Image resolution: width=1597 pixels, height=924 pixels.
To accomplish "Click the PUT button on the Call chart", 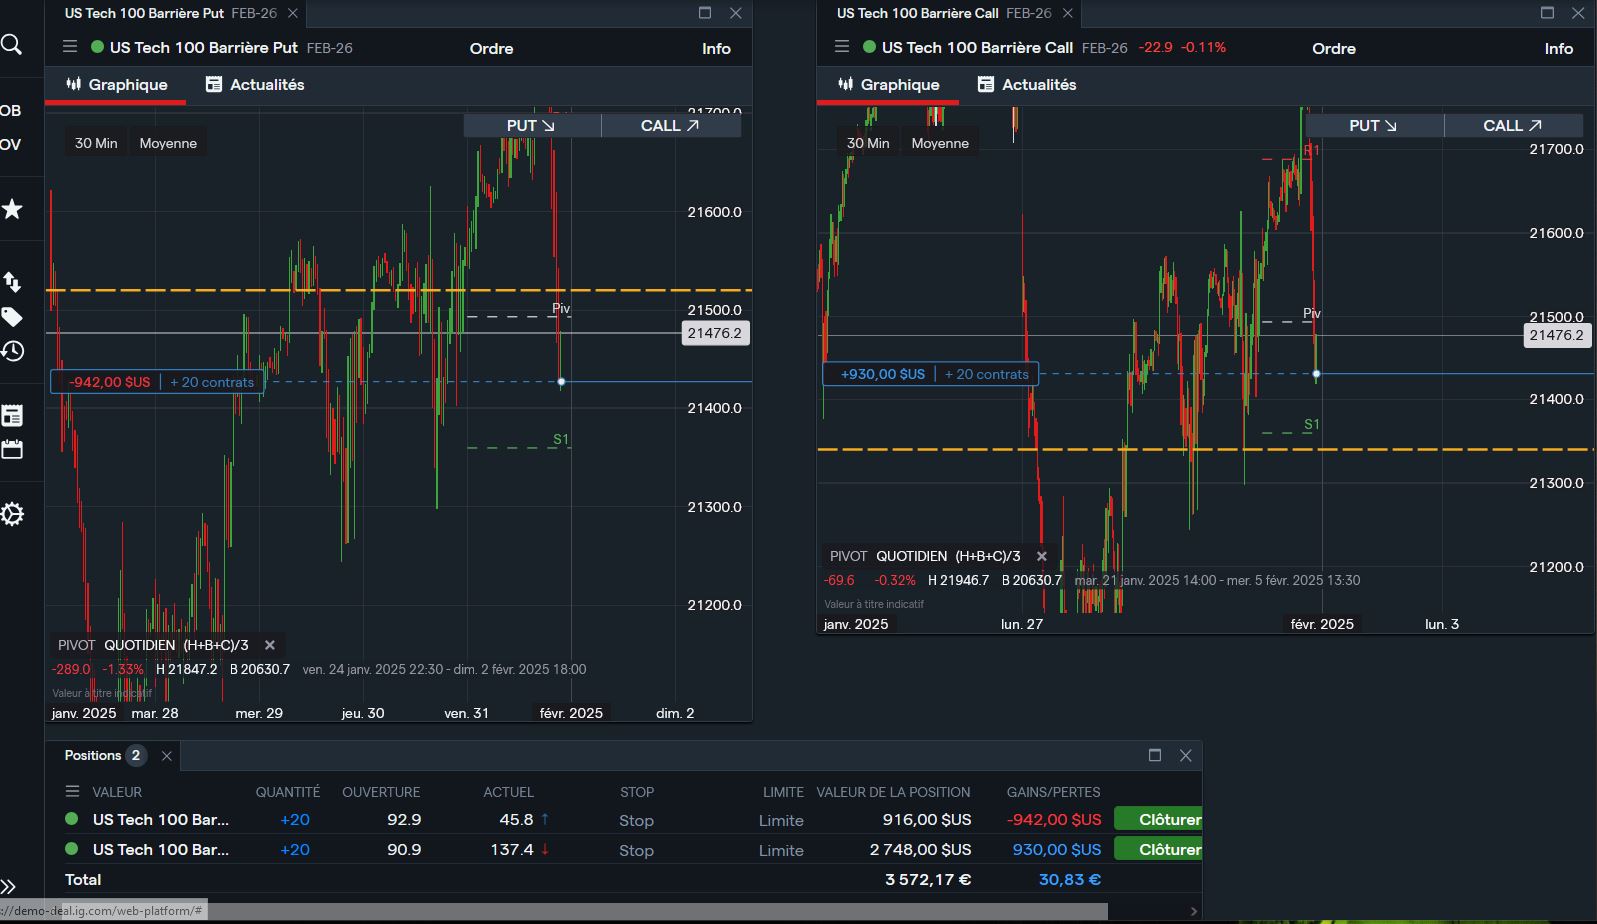I will tap(1374, 125).
